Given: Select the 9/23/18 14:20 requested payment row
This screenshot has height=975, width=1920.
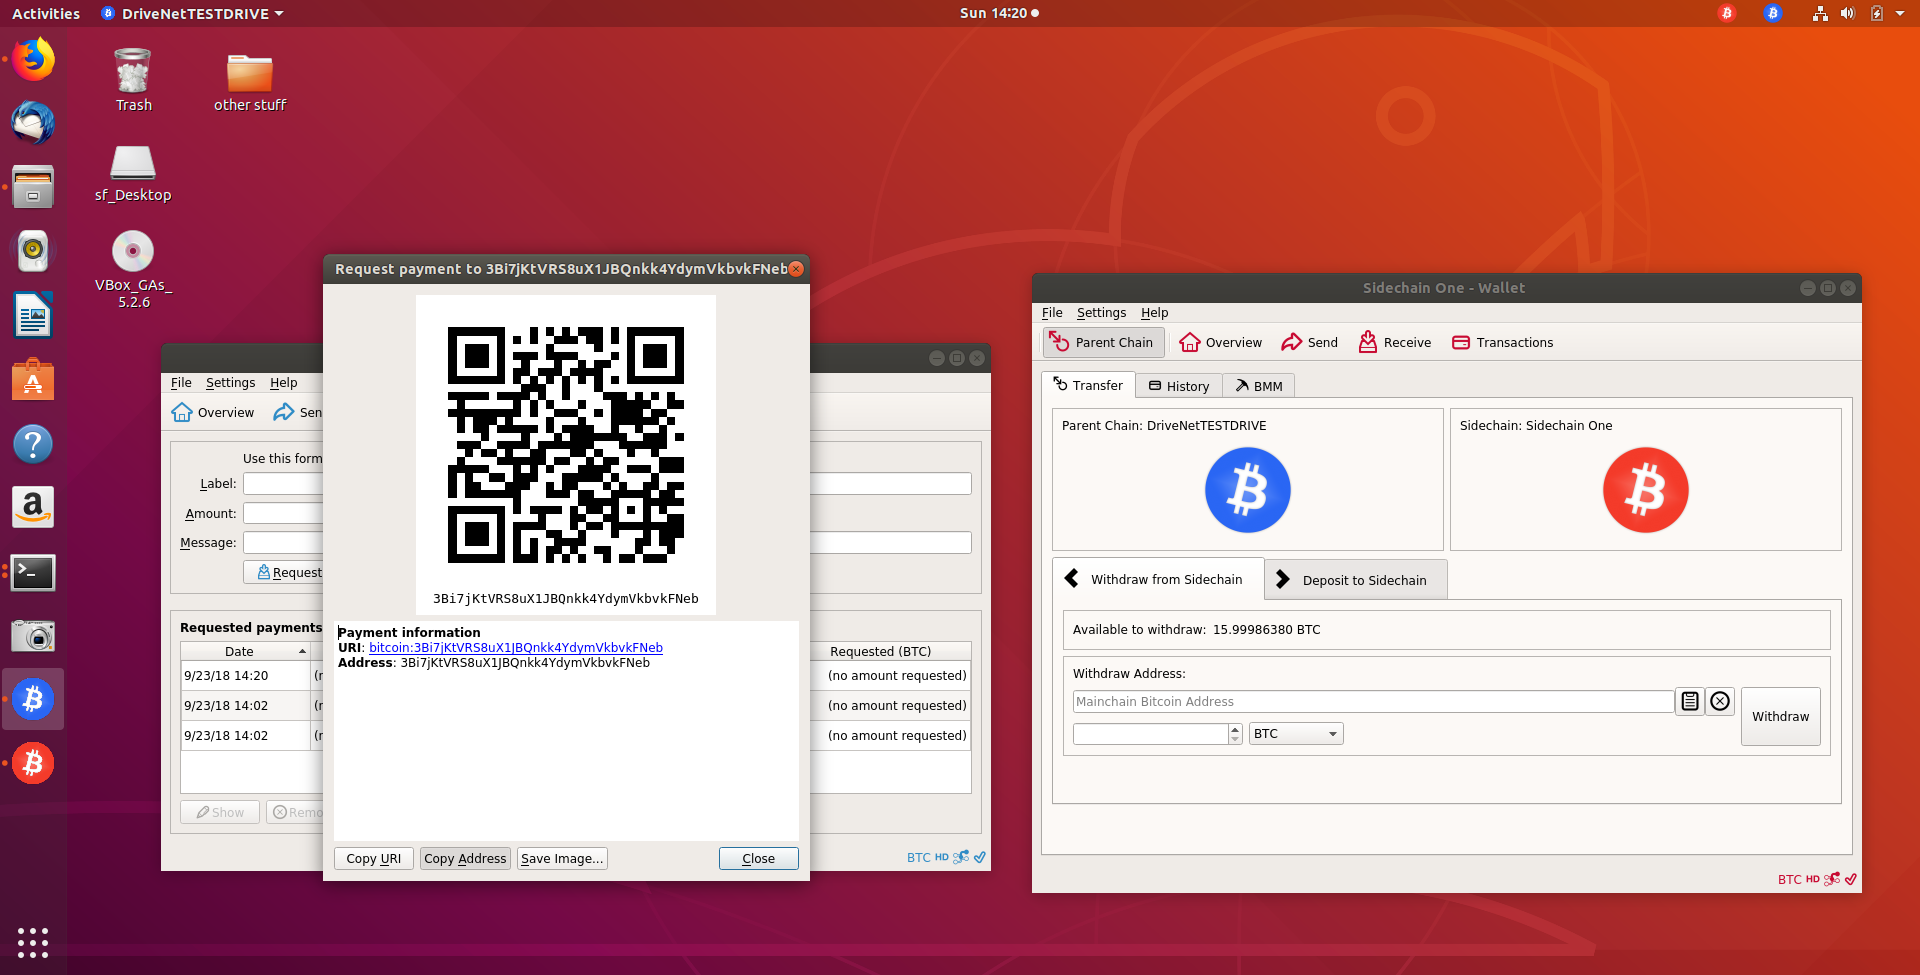Looking at the screenshot, I should tap(575, 675).
